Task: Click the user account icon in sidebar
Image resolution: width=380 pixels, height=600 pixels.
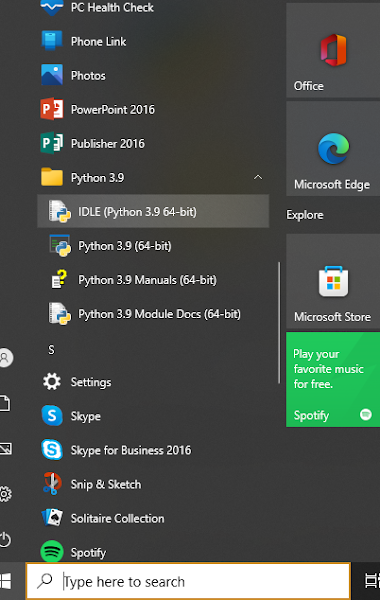Action: point(5,358)
